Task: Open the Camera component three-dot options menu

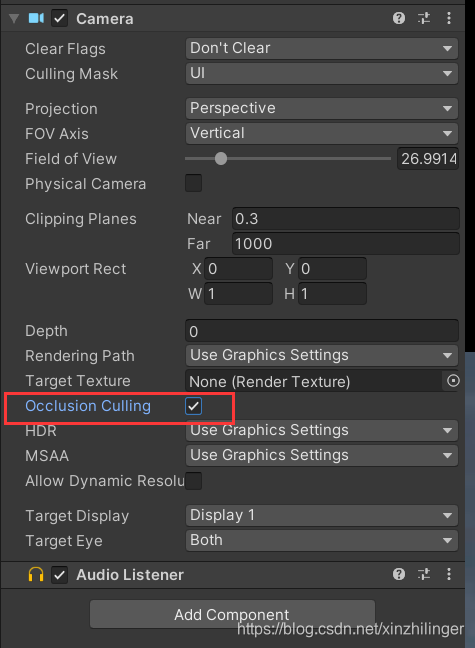Action: click(x=449, y=18)
